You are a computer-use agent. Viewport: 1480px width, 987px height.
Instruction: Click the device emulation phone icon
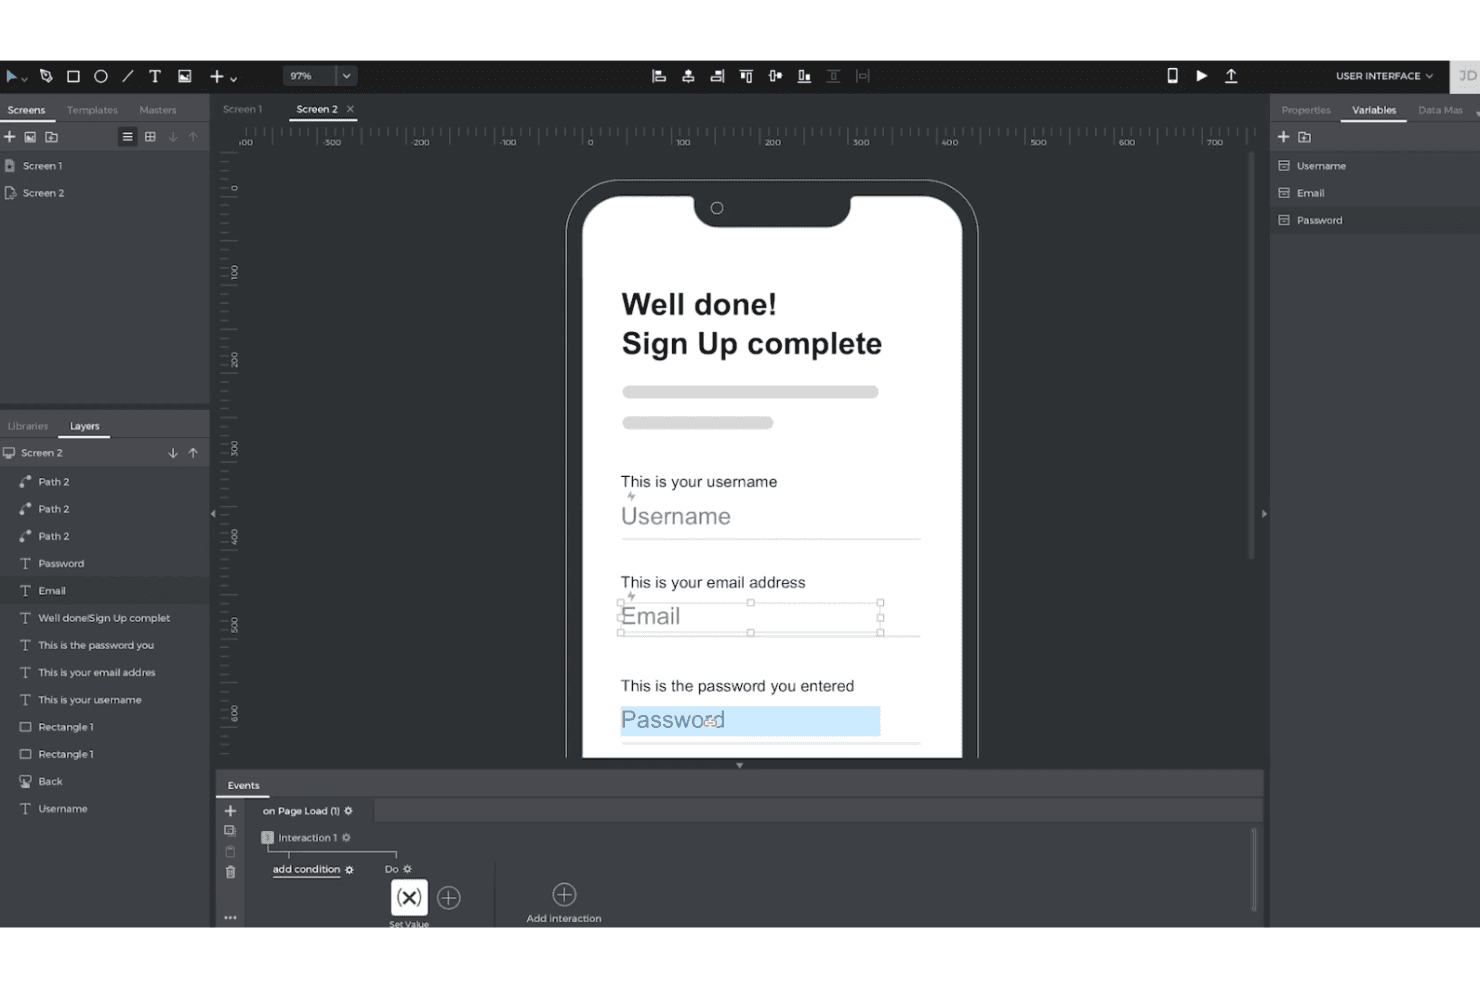click(1172, 76)
